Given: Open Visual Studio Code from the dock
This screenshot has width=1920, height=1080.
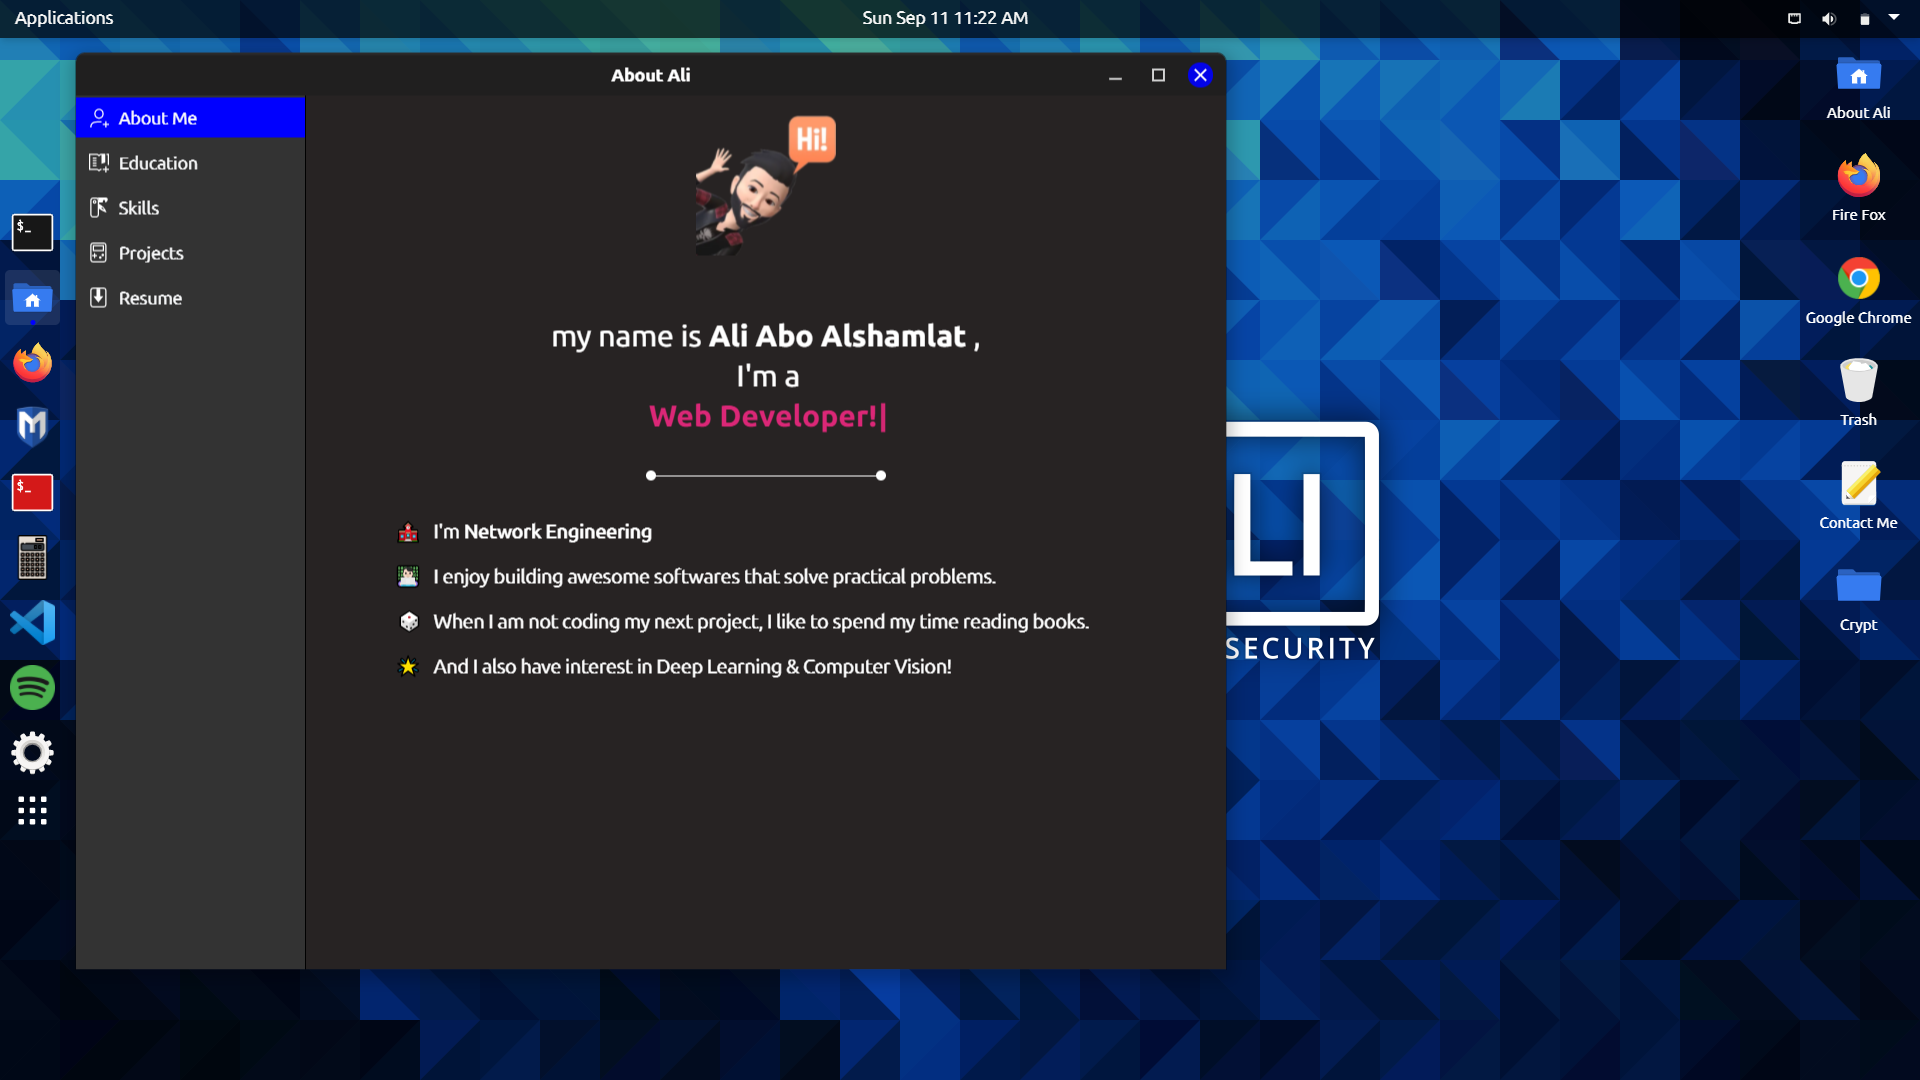Looking at the screenshot, I should (x=32, y=622).
